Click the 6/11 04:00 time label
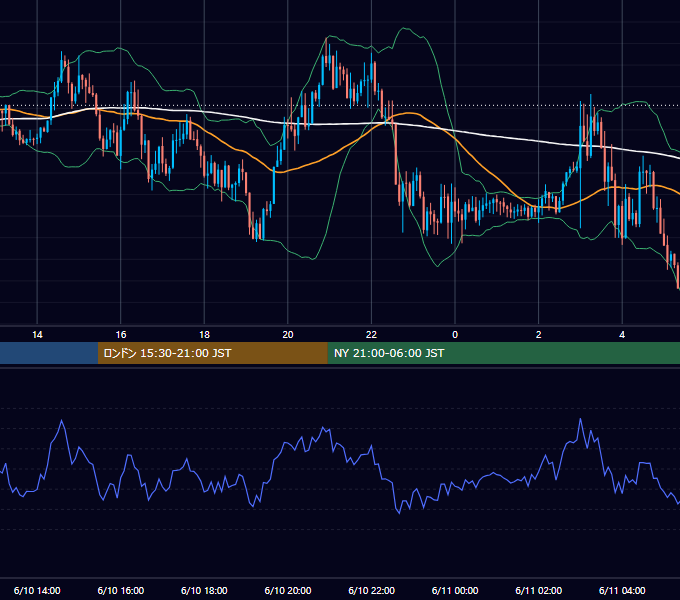 (622, 590)
